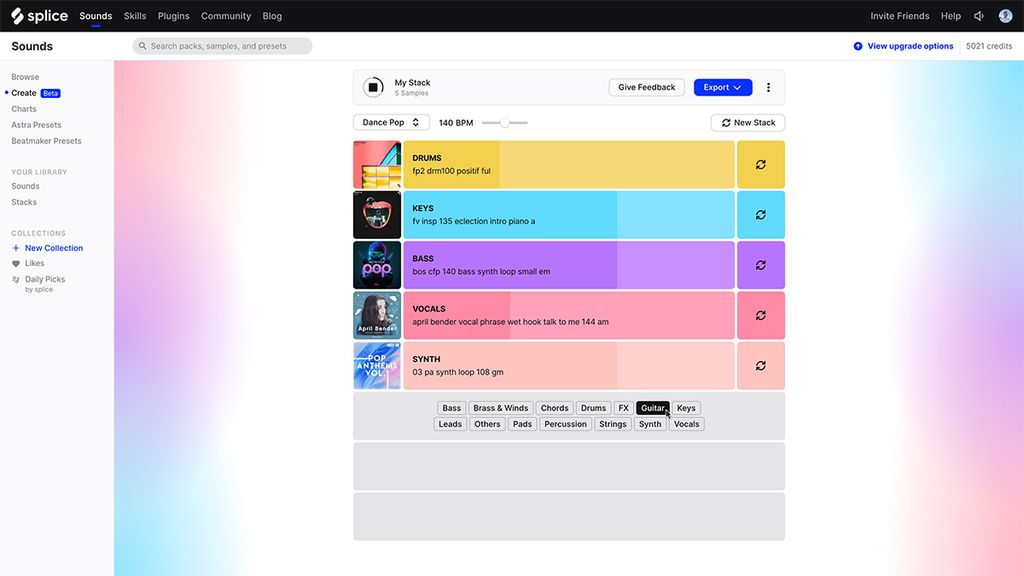
Task: Click the Give Feedback button
Action: tap(646, 87)
